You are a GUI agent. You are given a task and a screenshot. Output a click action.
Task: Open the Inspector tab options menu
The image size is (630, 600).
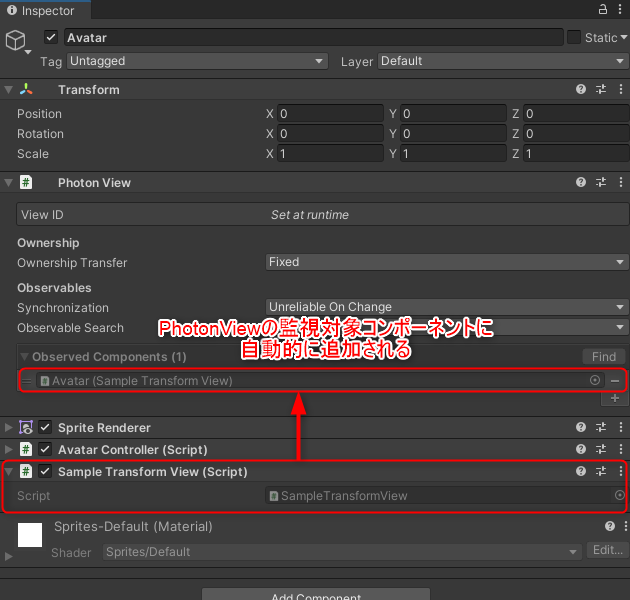click(x=620, y=9)
